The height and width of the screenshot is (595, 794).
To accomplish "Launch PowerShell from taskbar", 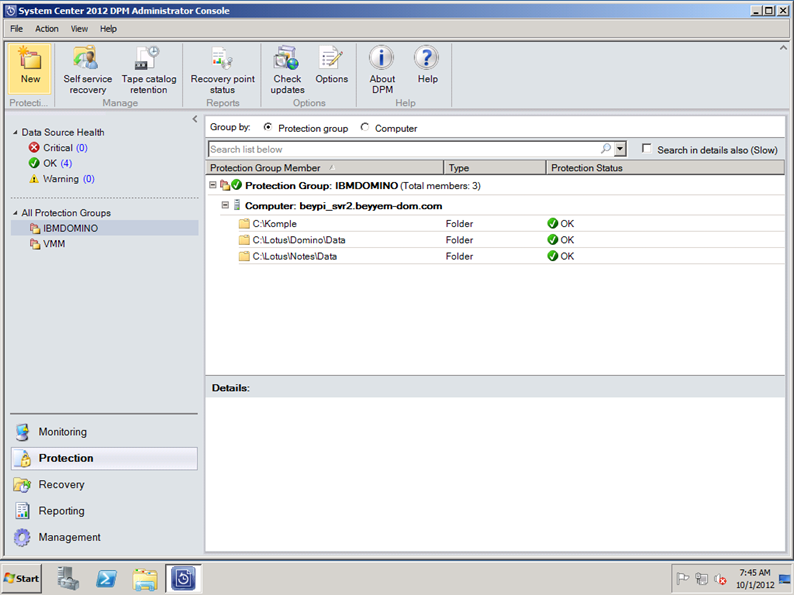I will coord(106,578).
